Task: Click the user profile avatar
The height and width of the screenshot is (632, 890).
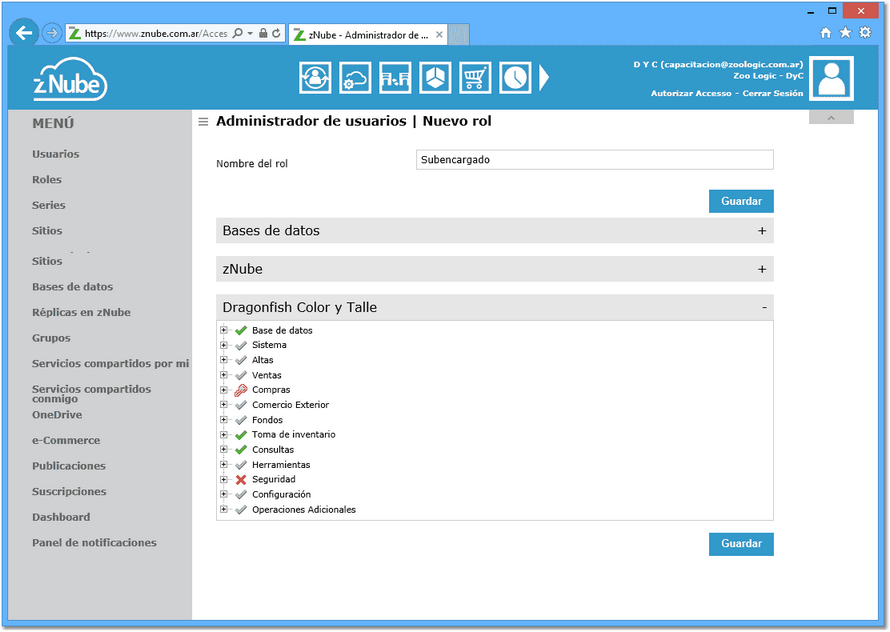Action: pyautogui.click(x=832, y=78)
